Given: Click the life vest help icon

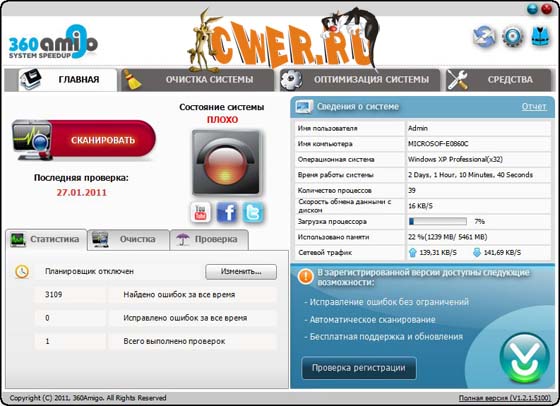Looking at the screenshot, I should pos(541,36).
